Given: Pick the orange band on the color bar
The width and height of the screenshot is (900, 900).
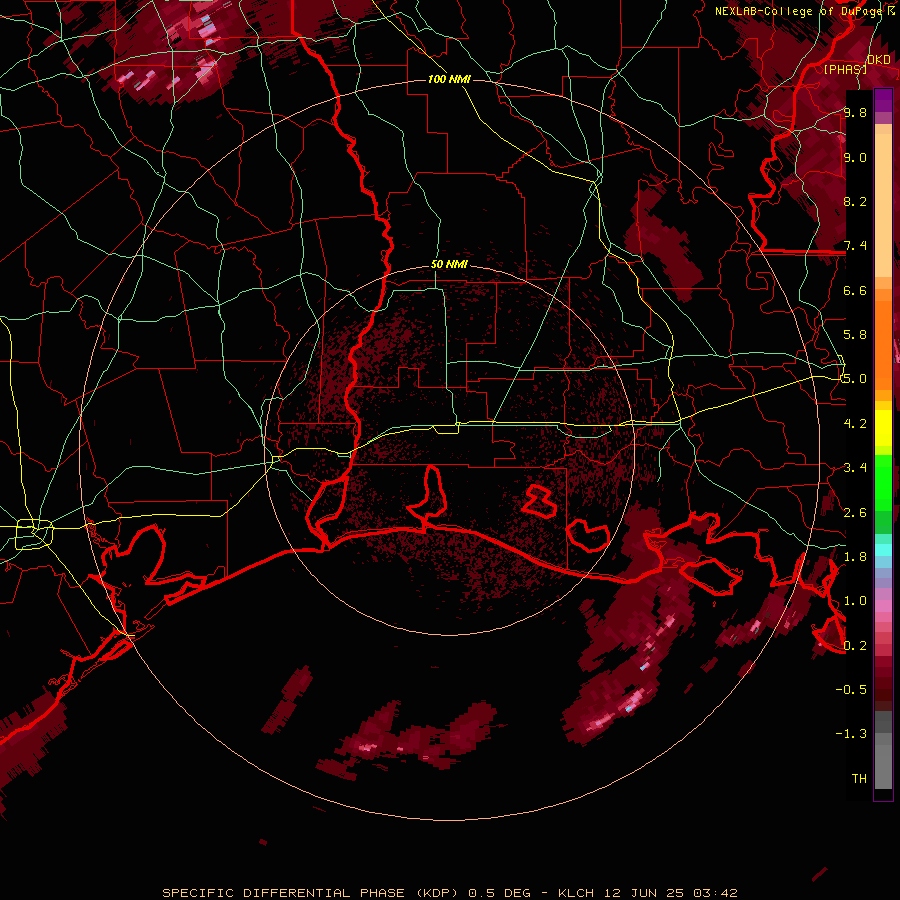Looking at the screenshot, I should click(883, 344).
